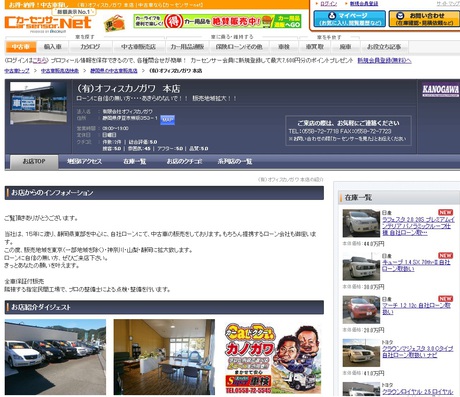The image size is (460, 397).
Task: Select the 廃車 navigation tab
Action: tap(345, 47)
